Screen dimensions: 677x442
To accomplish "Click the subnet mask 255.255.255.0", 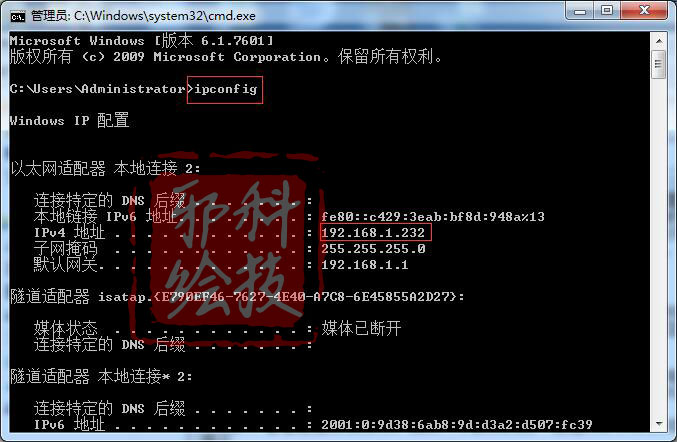I will click(x=373, y=249).
